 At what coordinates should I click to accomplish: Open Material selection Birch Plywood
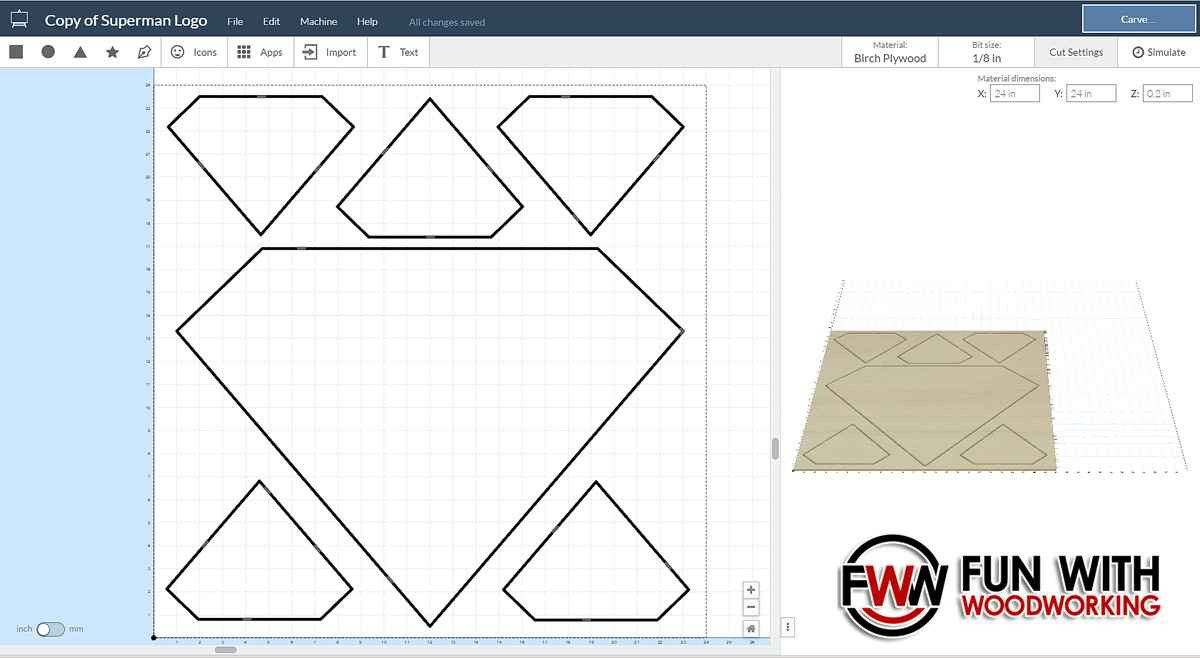890,52
